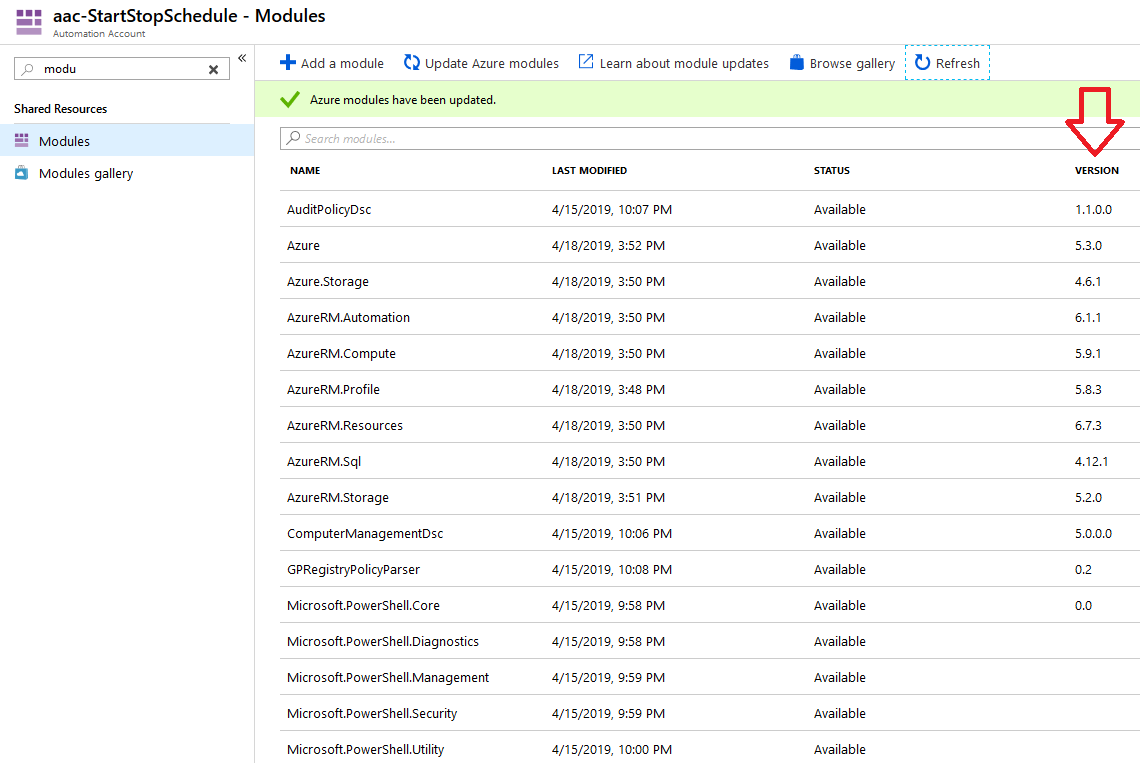Click the green checkmark in the notification
Viewport: 1140px width, 763px height.
point(290,100)
